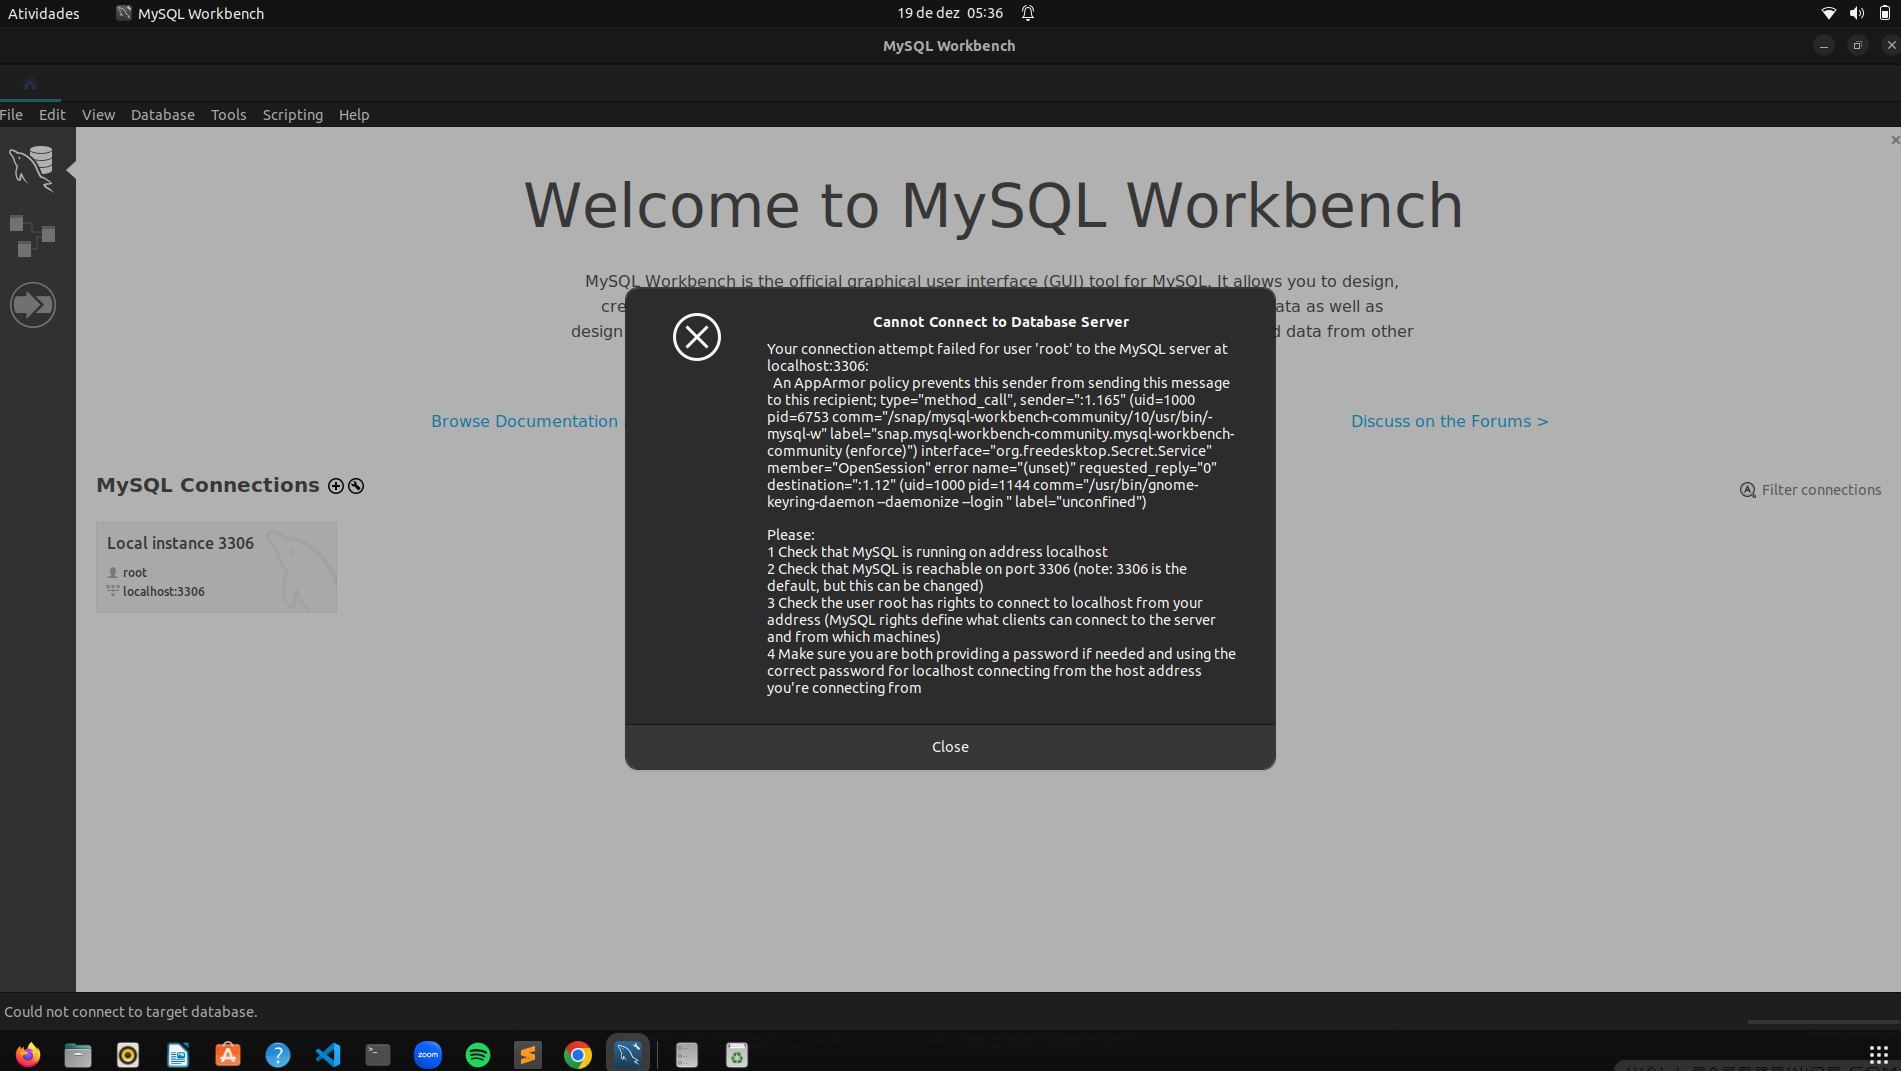The height and width of the screenshot is (1071, 1901).
Task: Launch Visual Studio Code from the dock
Action: coord(328,1055)
